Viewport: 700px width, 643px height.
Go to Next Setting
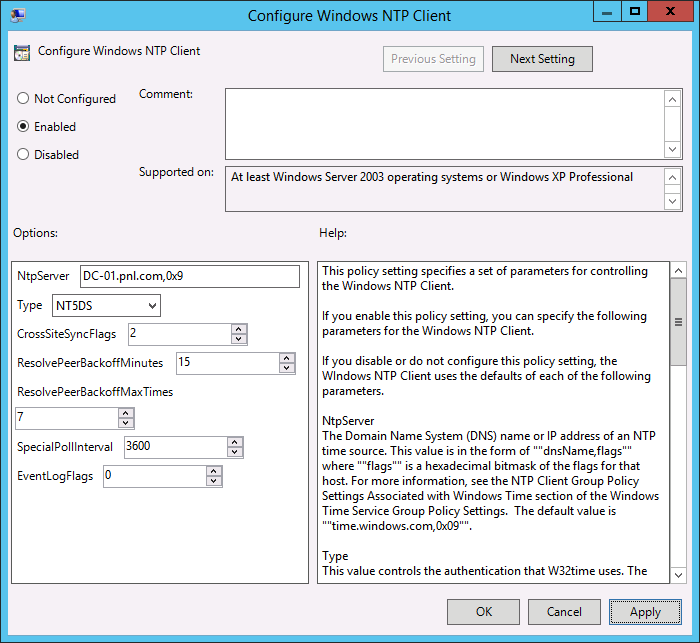click(x=542, y=59)
